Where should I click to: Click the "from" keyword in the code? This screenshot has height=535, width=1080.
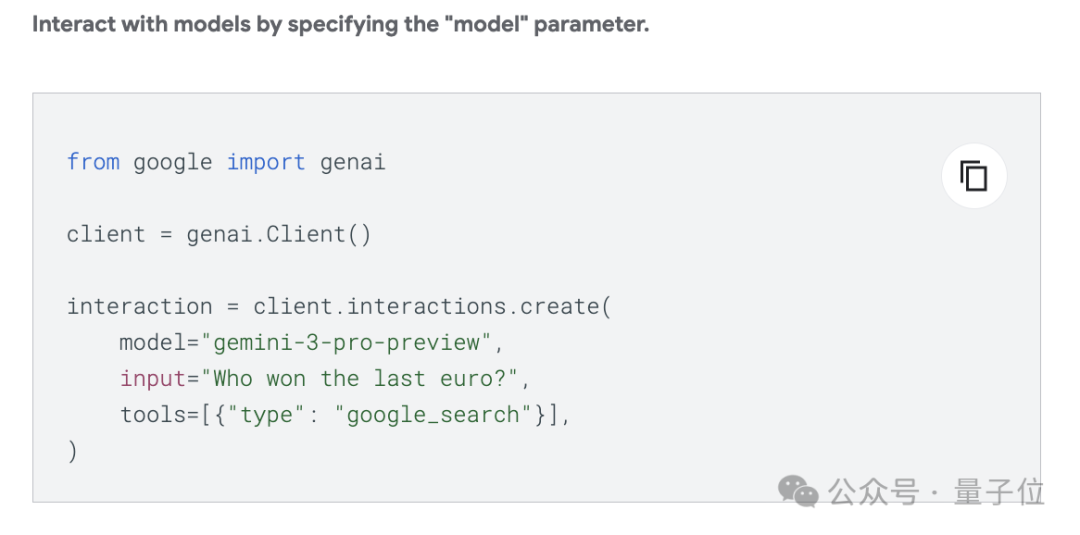point(93,162)
